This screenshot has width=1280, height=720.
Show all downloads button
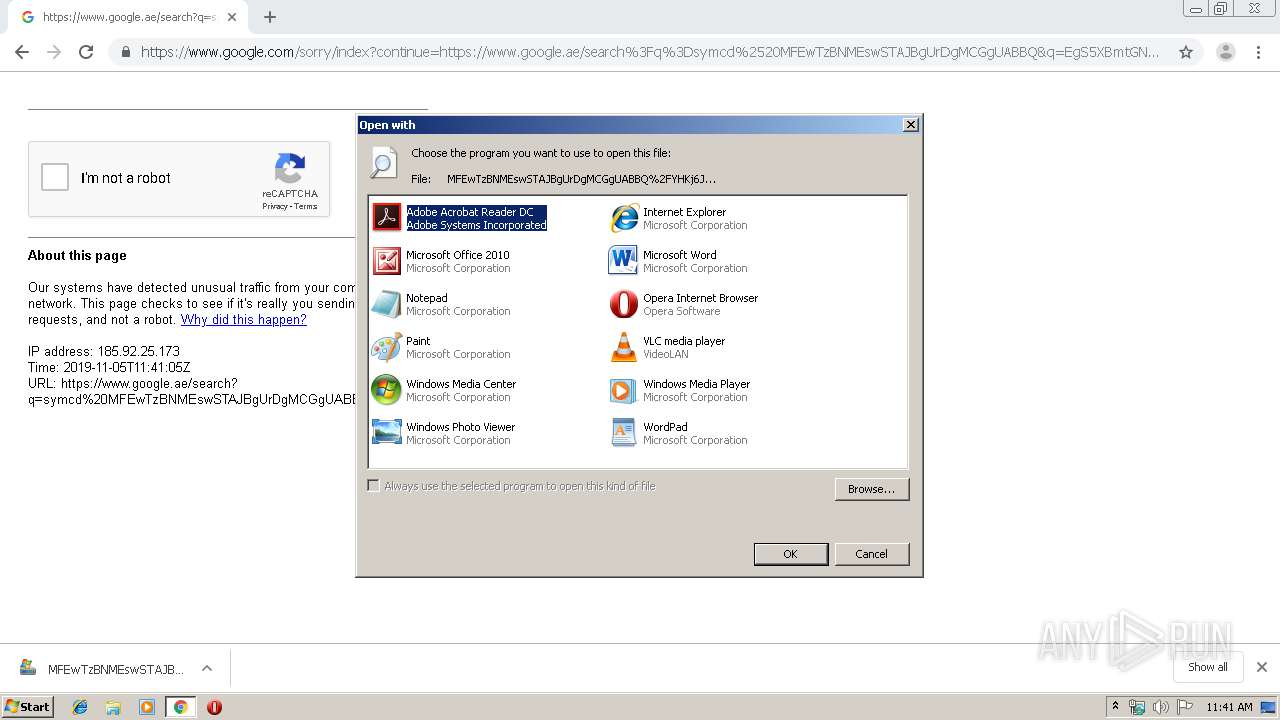point(1207,667)
